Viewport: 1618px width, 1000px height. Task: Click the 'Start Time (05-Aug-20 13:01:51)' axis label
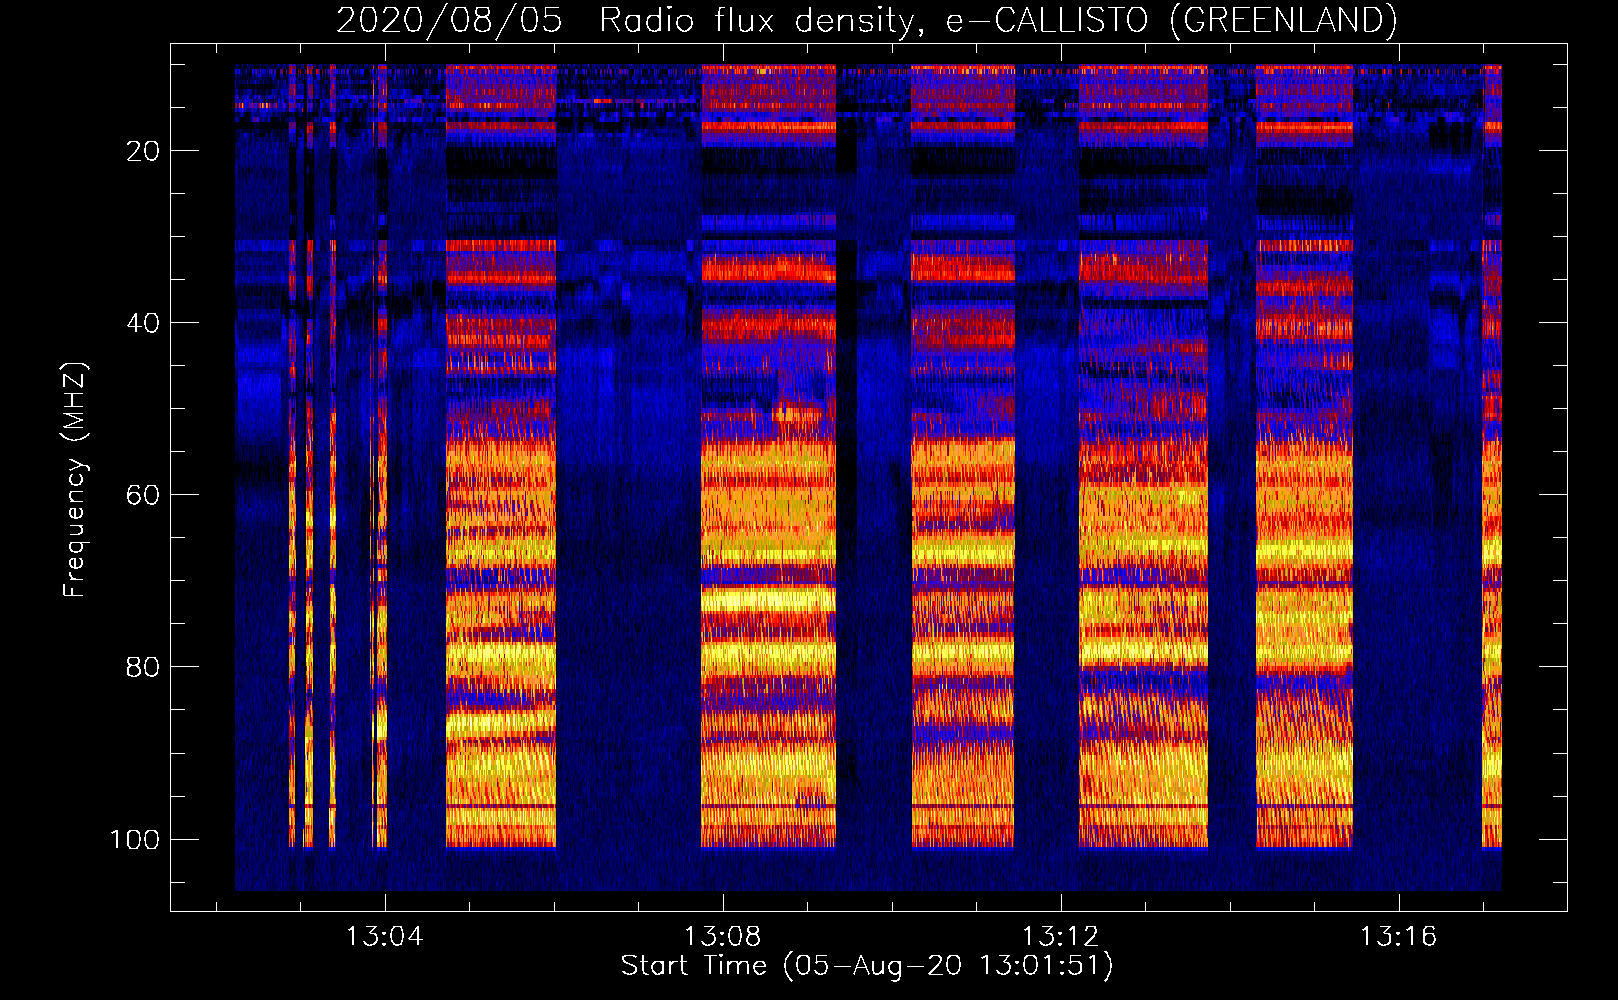(x=867, y=966)
